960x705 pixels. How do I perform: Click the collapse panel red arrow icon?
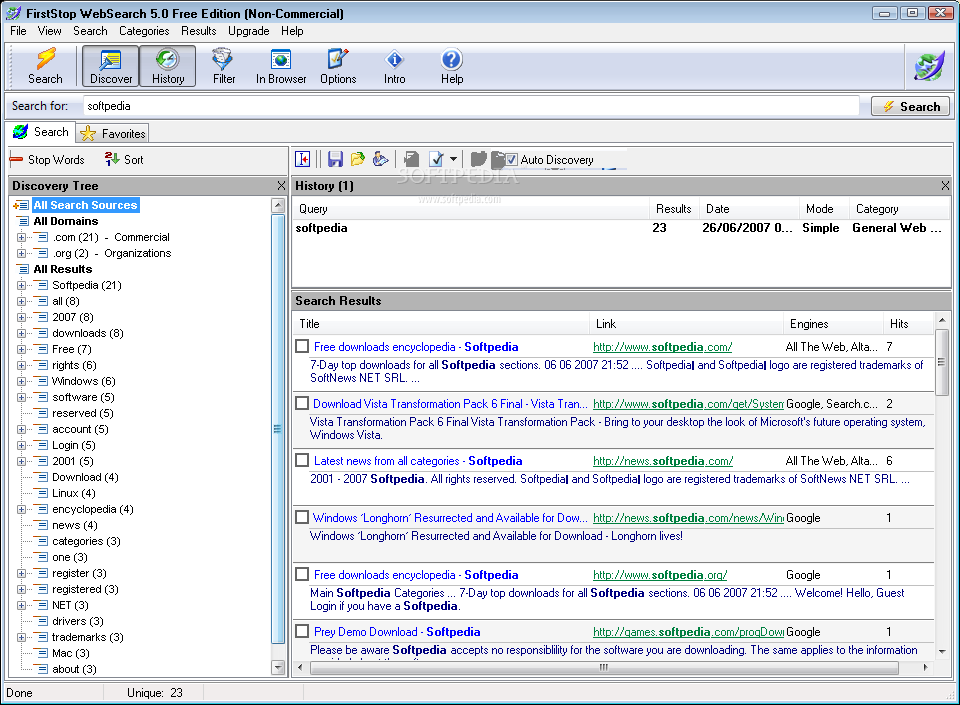(x=303, y=159)
